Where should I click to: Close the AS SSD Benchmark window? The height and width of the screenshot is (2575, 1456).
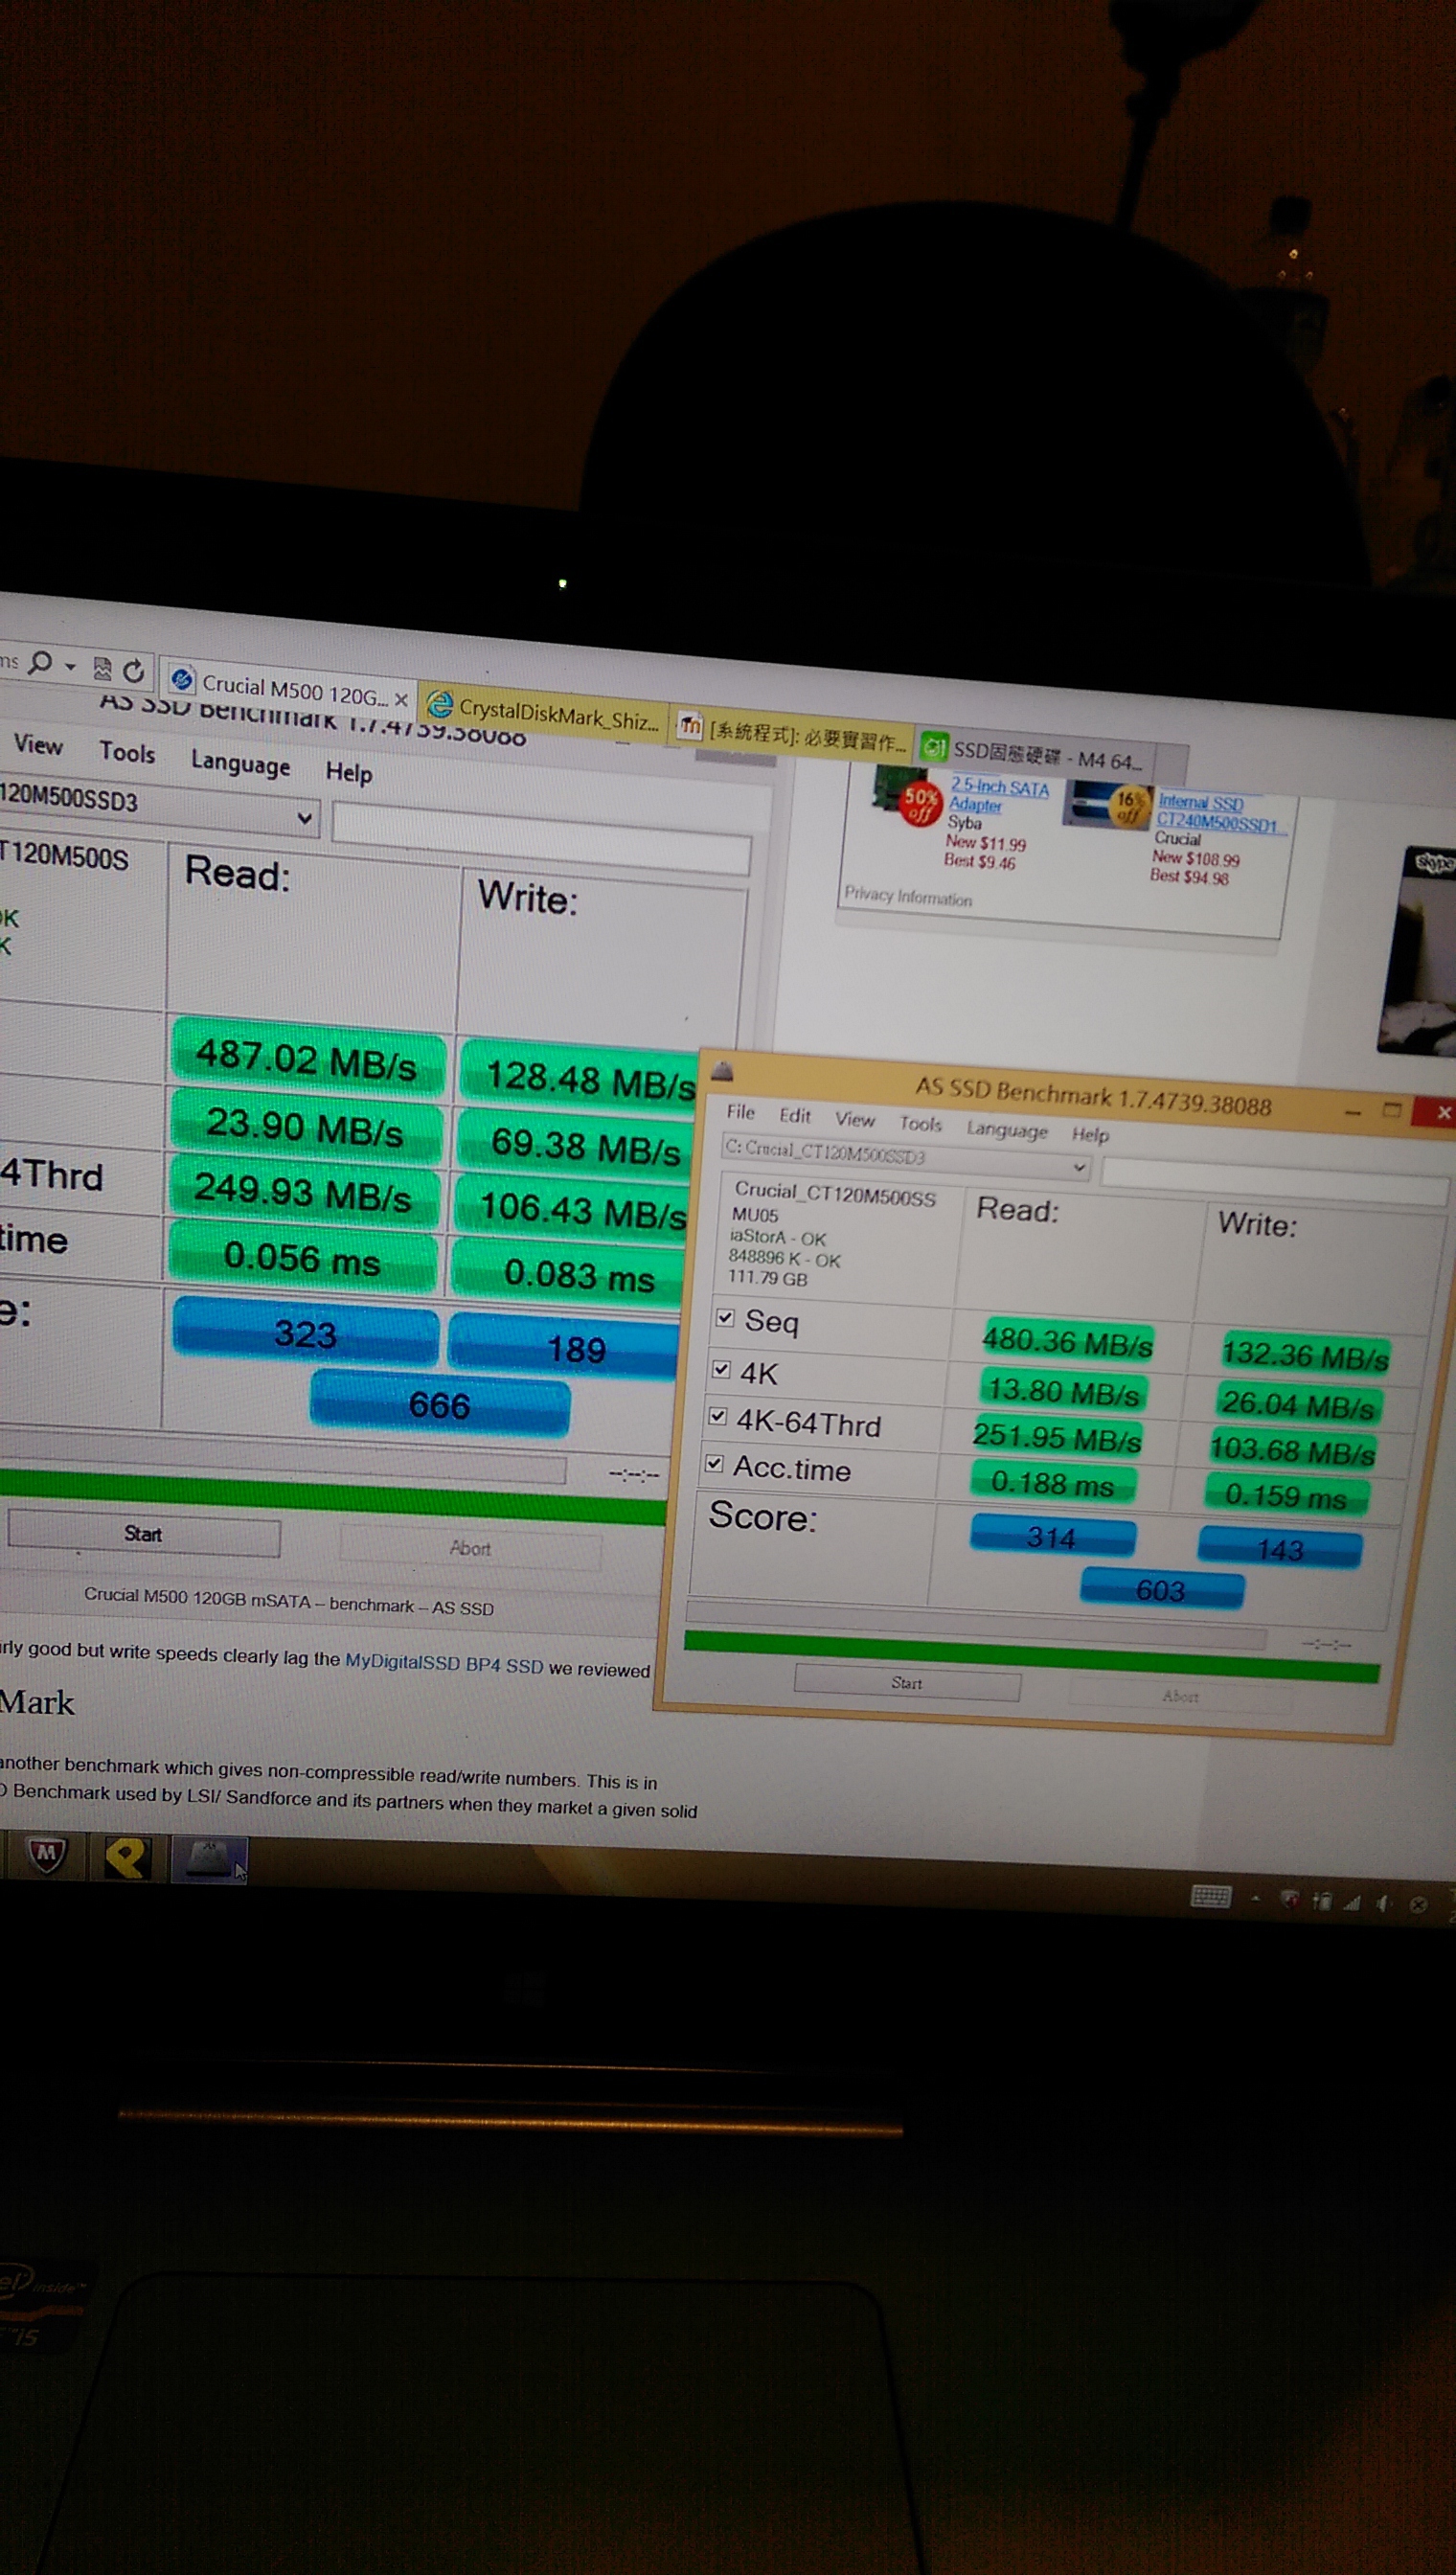[x=1442, y=1112]
